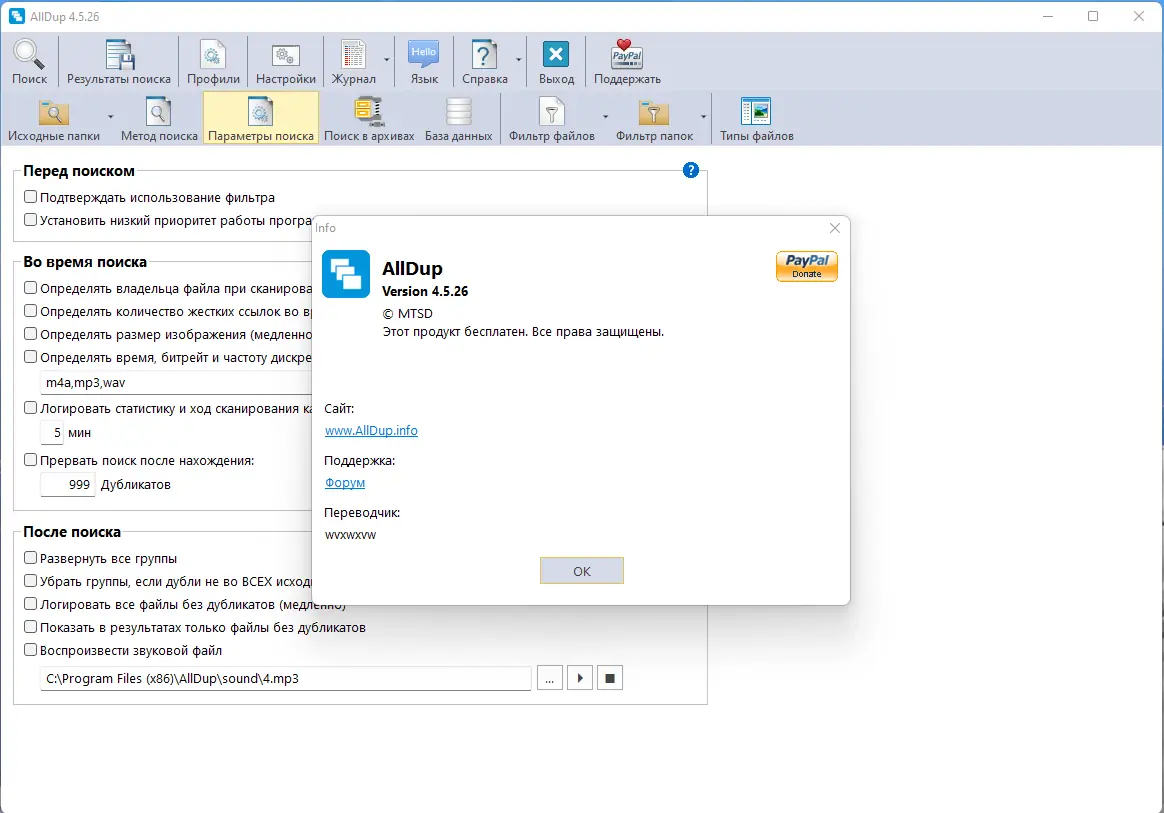Click the 999 Дубликатов count field
Viewport: 1164px width, 813px height.
pyautogui.click(x=68, y=485)
